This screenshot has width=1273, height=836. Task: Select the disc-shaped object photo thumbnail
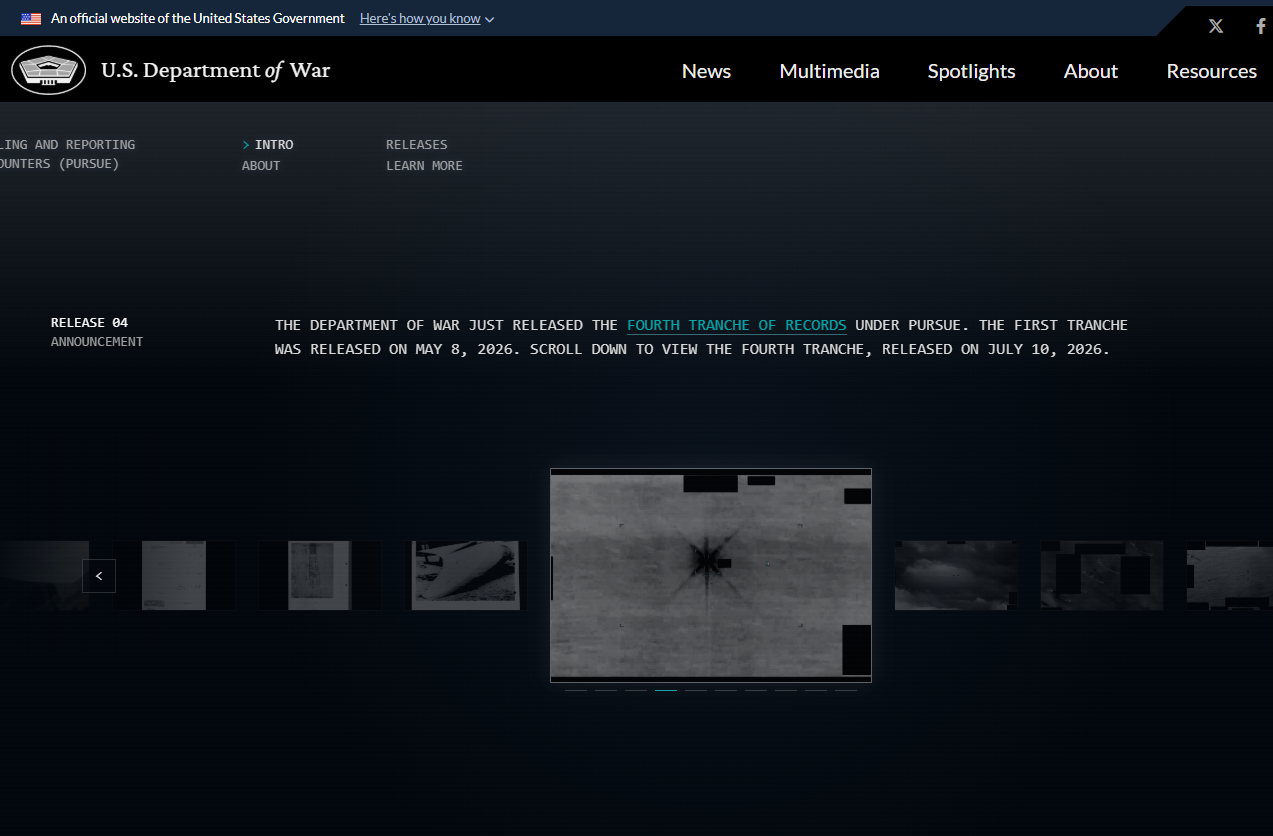pos(465,575)
